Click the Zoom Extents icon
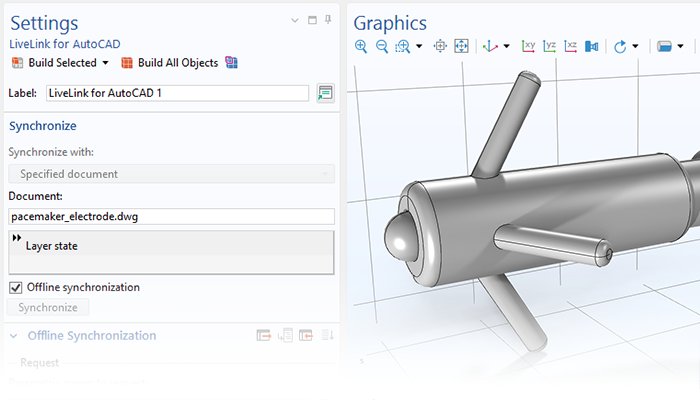The image size is (700, 400). (x=461, y=46)
